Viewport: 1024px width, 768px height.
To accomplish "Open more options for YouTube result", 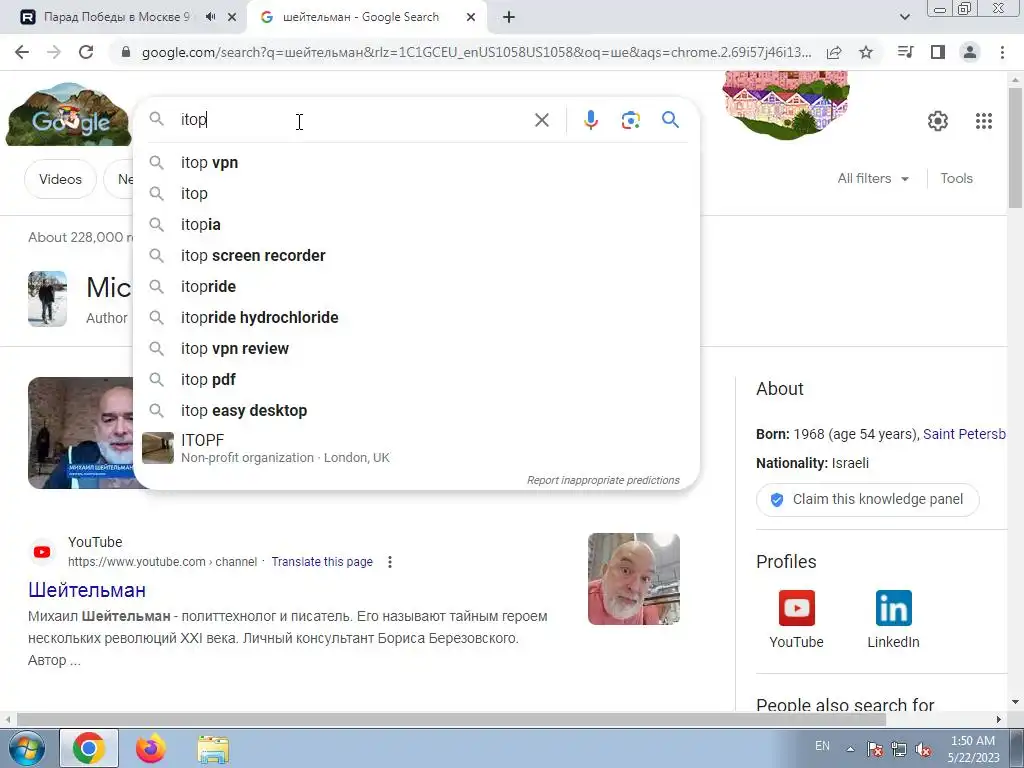I will point(390,562).
